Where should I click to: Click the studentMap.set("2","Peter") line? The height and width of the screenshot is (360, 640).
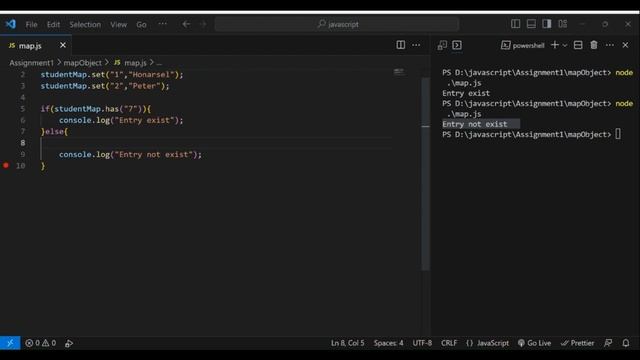pyautogui.click(x=104, y=86)
